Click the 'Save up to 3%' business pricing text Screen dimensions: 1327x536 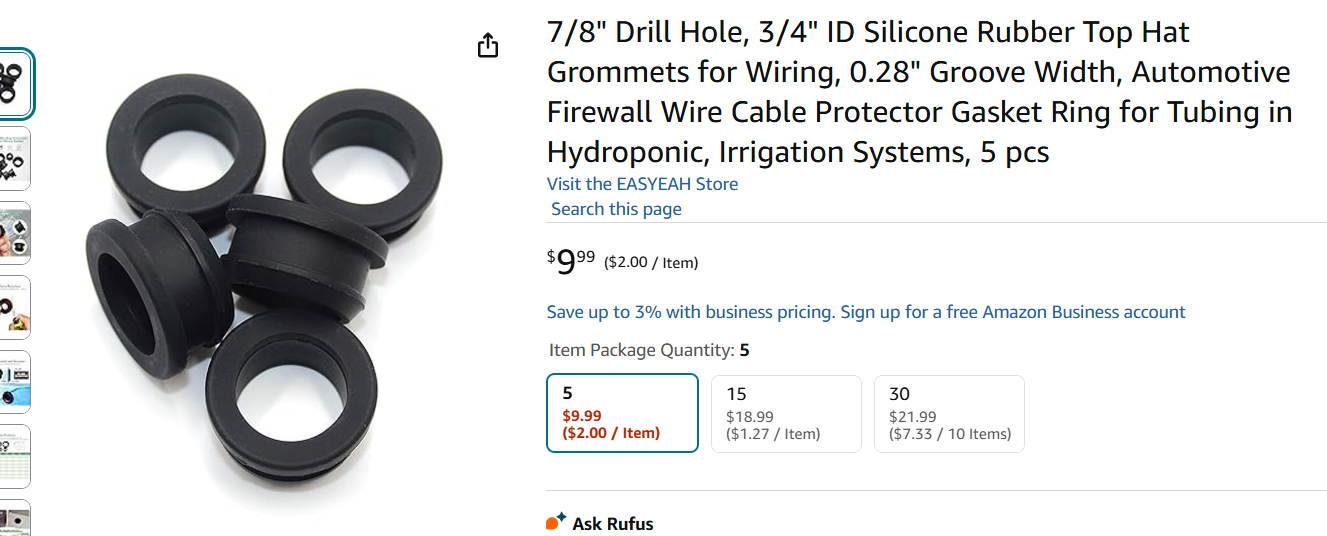click(690, 312)
